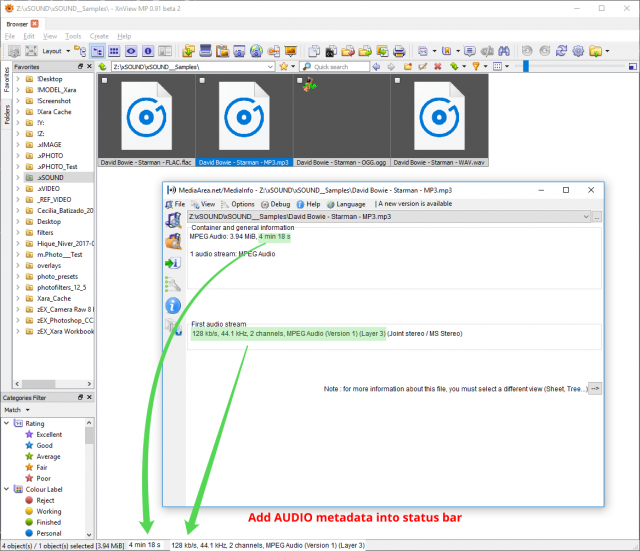Check the WAV file thumbnail checkbox

pos(397,80)
